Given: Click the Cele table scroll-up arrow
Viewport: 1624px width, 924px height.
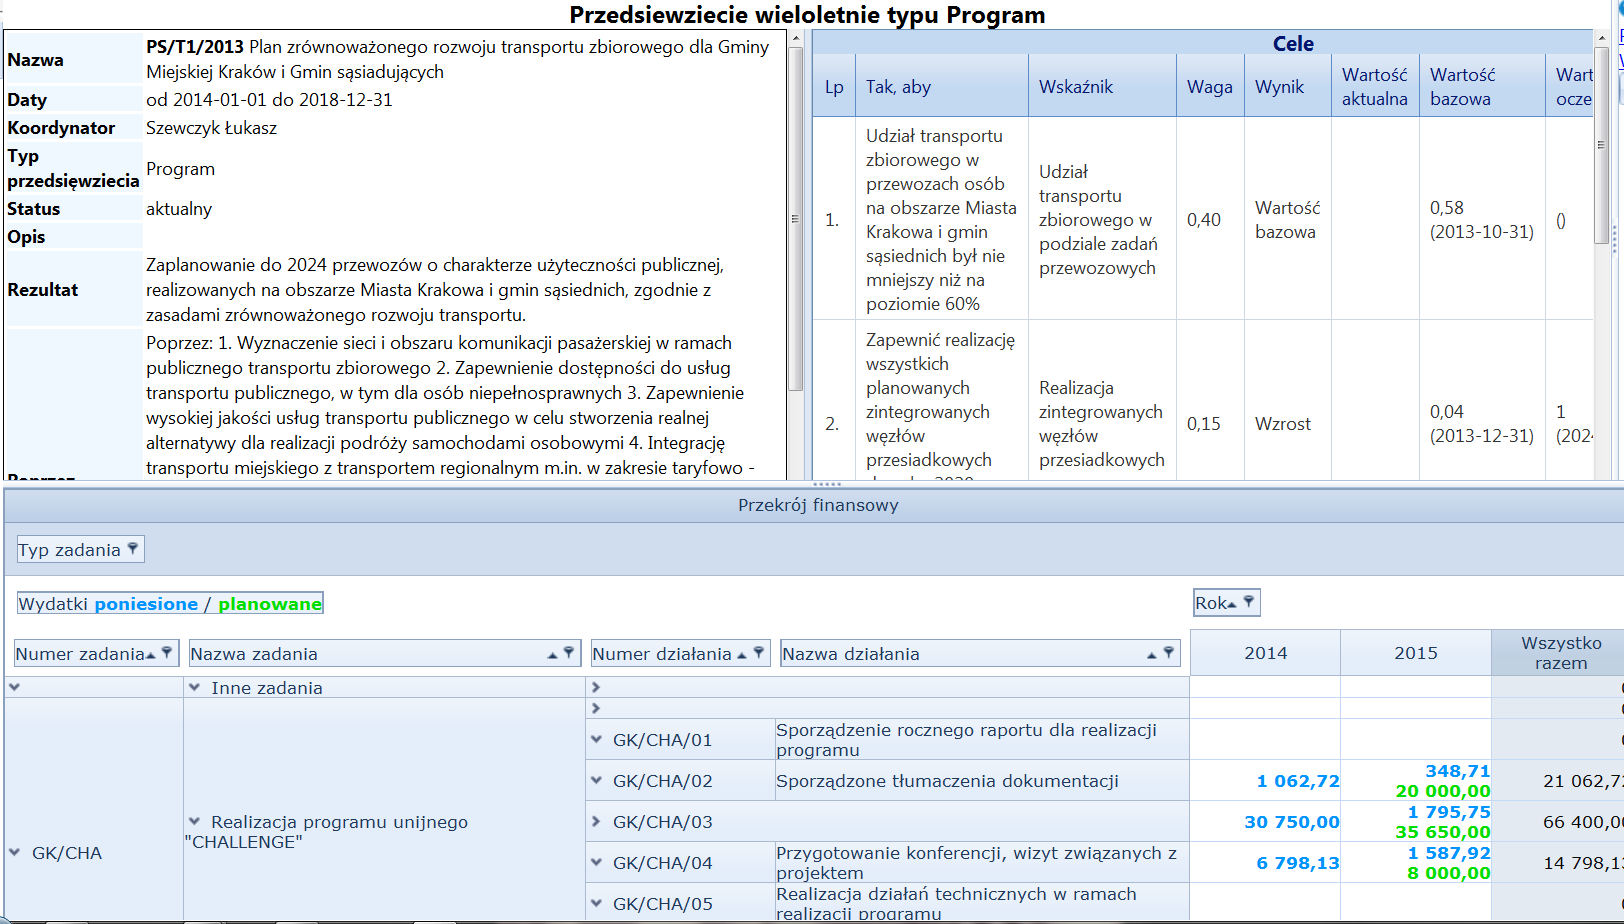Looking at the screenshot, I should point(1600,37).
